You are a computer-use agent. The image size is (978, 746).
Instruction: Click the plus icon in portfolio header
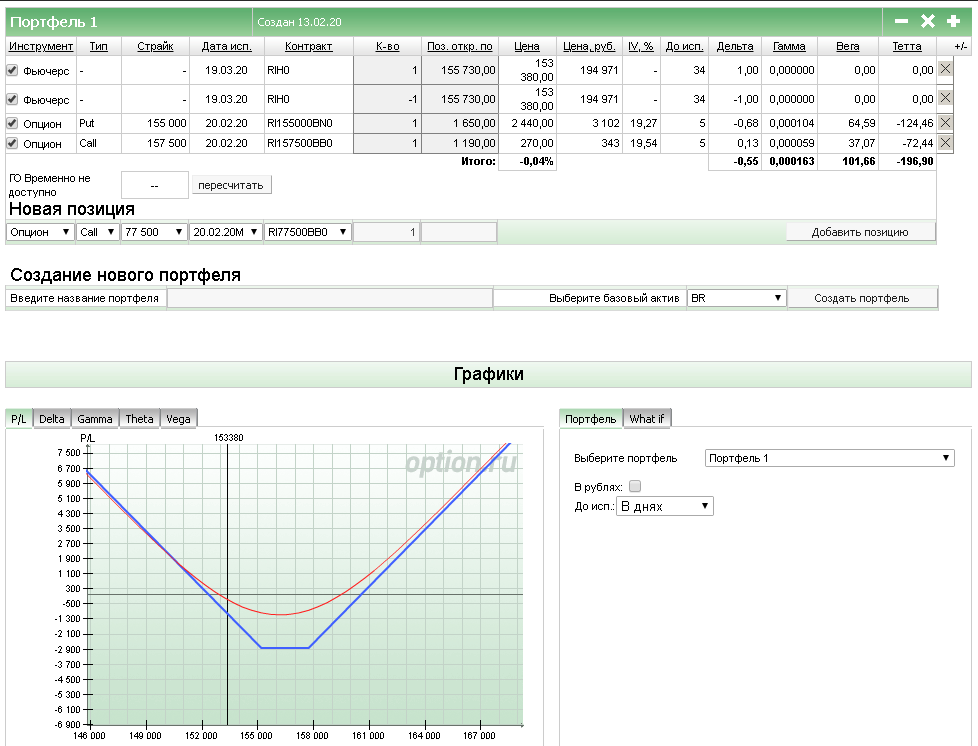tap(953, 21)
